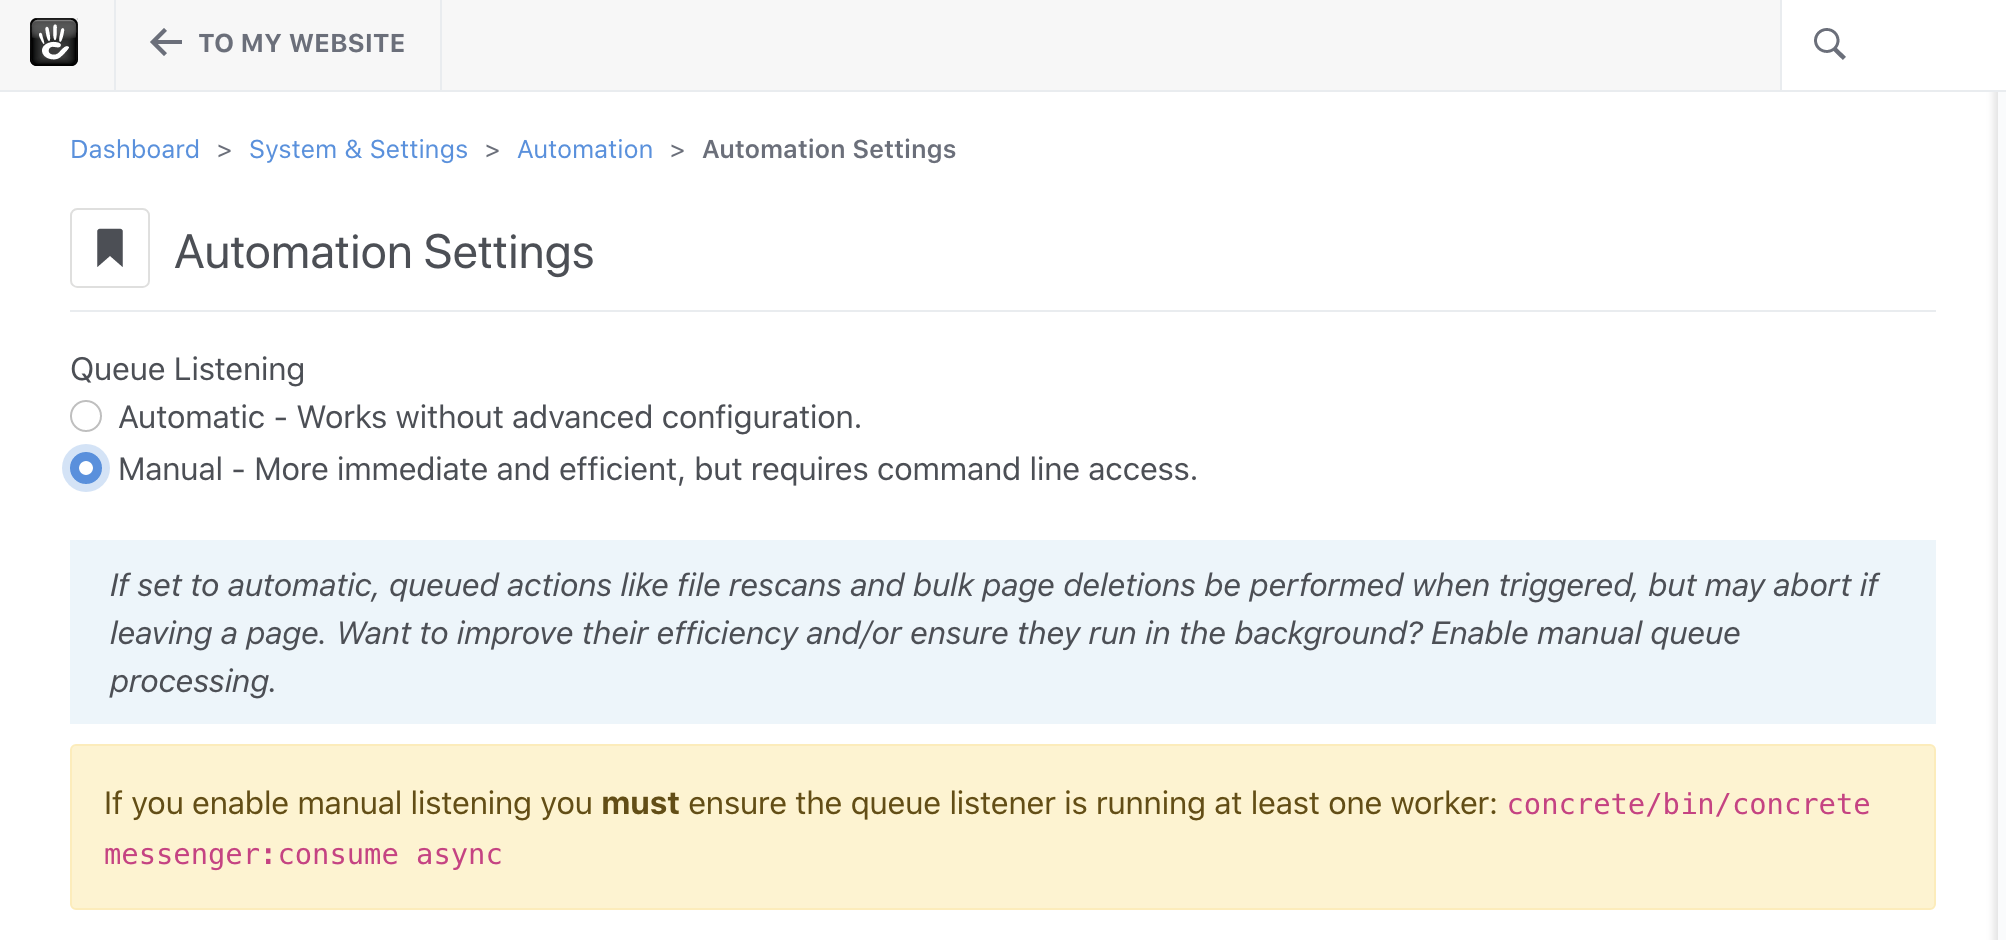Click the vertical scrollbar at the right edge
2006x940 pixels.
[x=2000, y=516]
